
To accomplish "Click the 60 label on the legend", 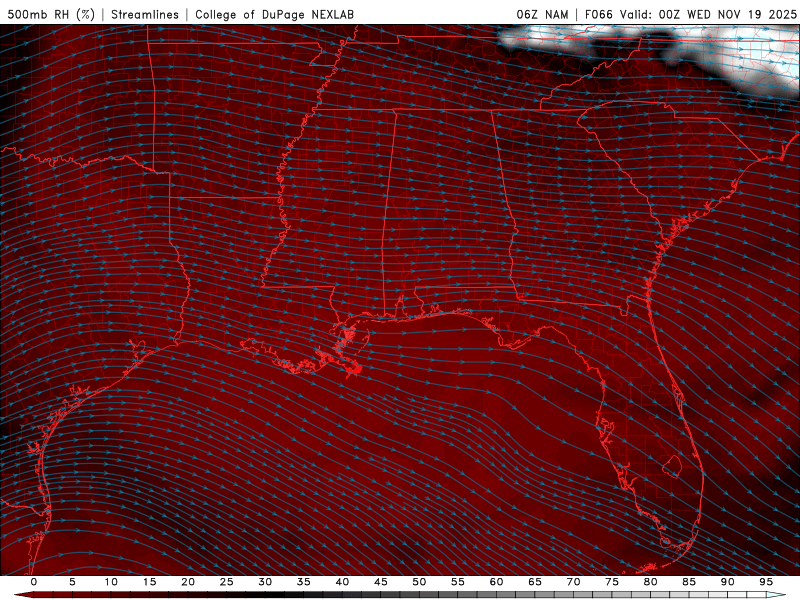I will [496, 582].
